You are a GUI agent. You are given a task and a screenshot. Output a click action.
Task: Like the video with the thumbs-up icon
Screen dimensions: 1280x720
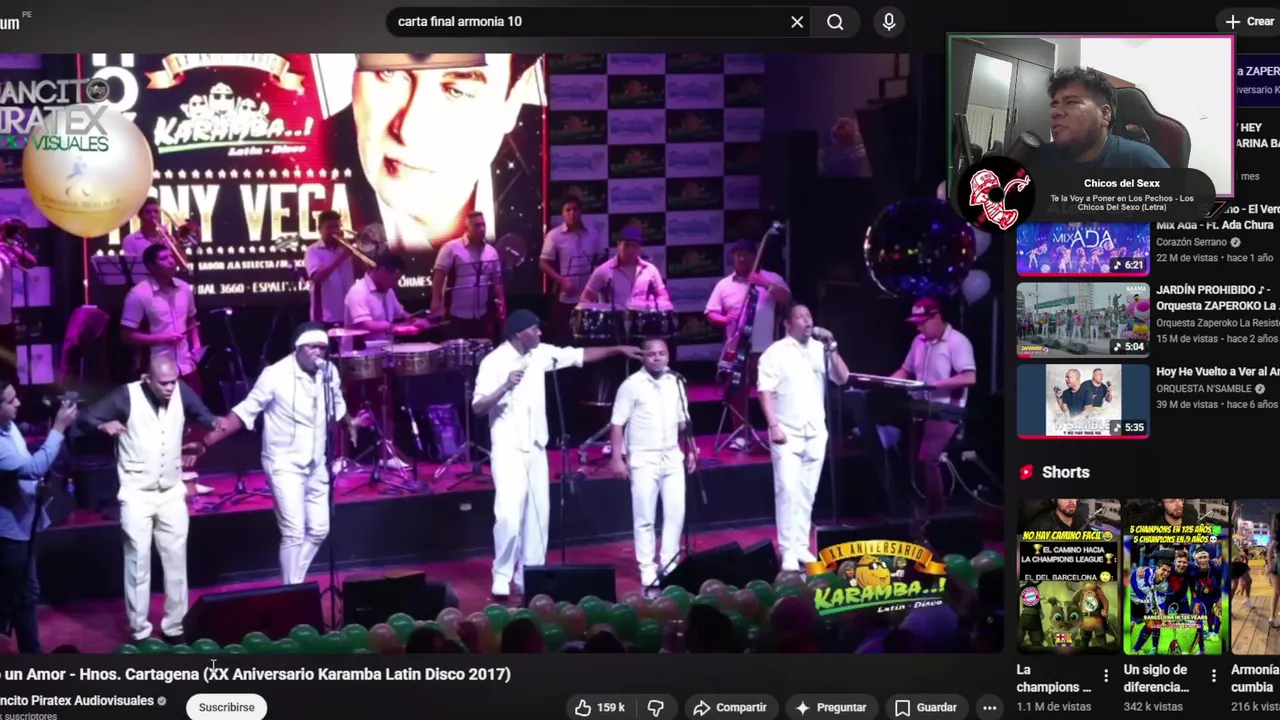click(x=583, y=707)
